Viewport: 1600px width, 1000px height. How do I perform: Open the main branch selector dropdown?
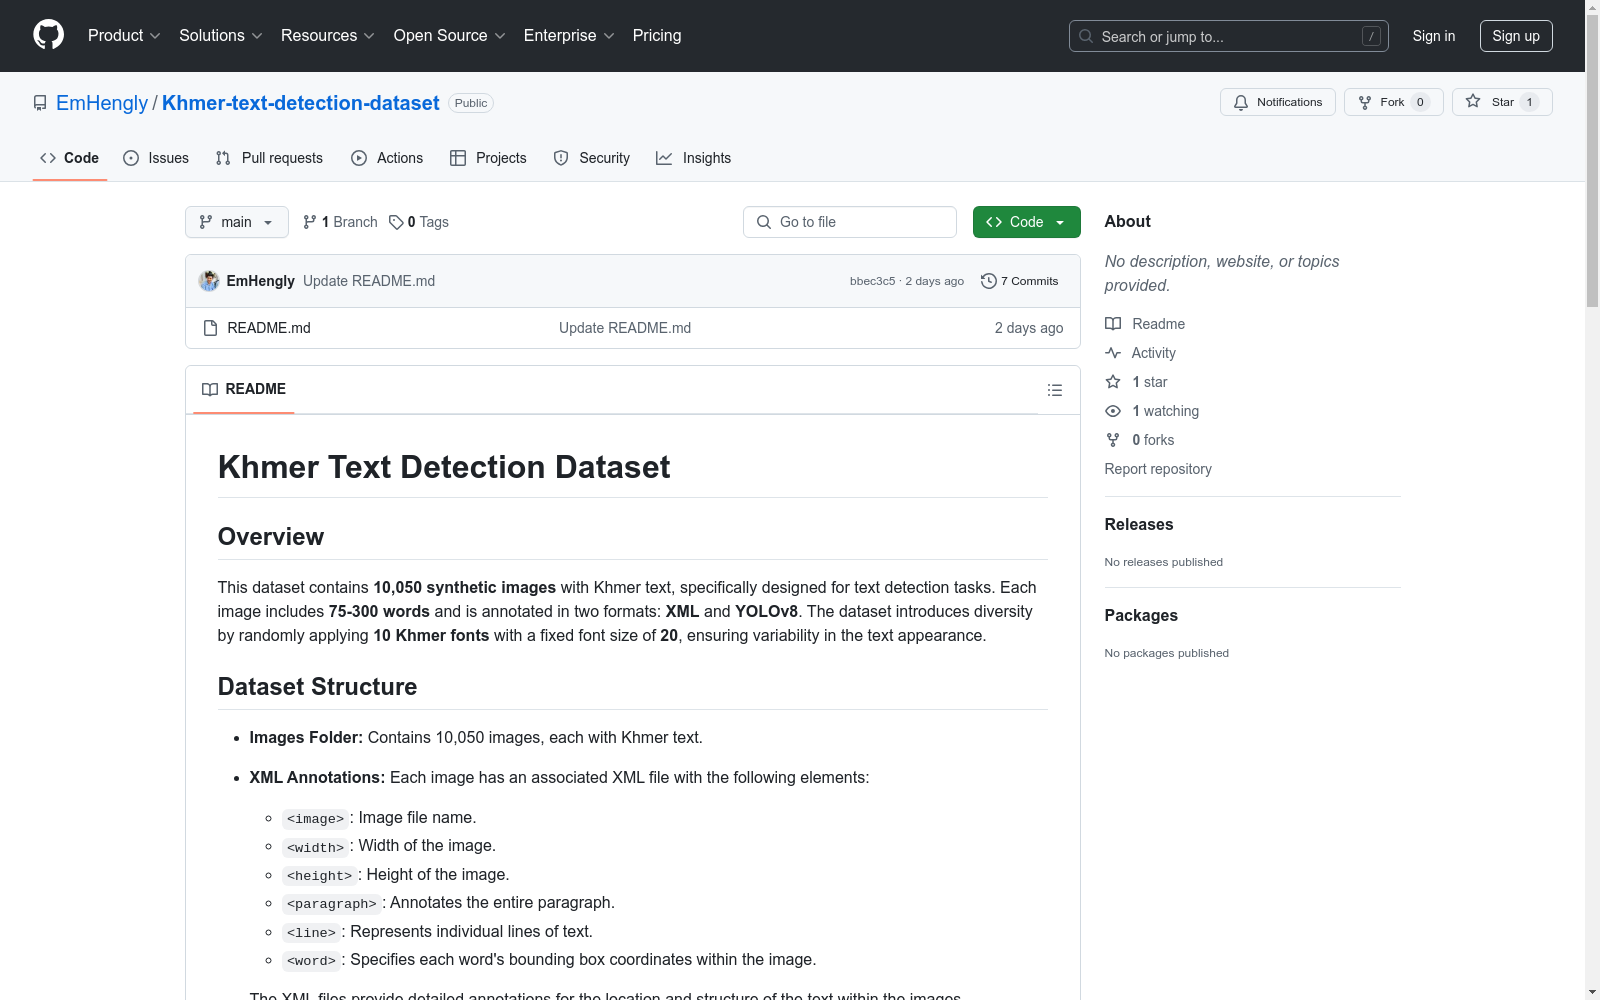237,222
